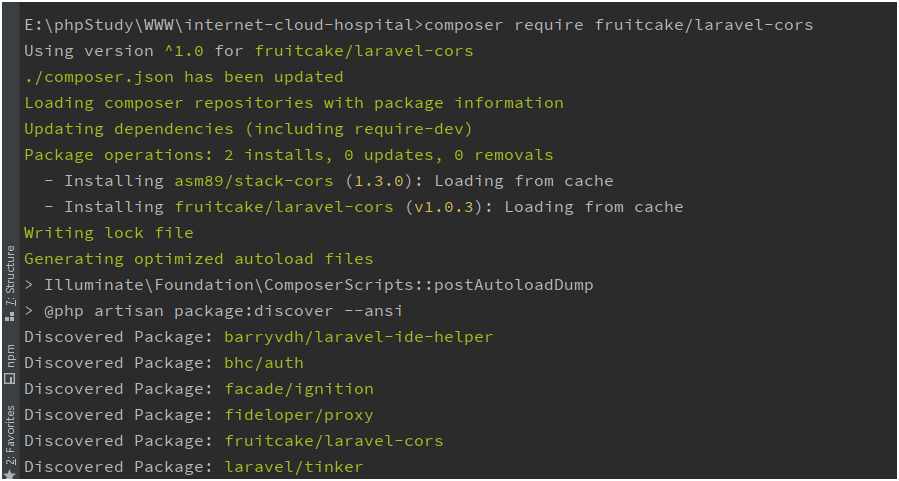This screenshot has height=481, width=899.
Task: Click the facade/ignition discovered package
Action: [x=298, y=389]
